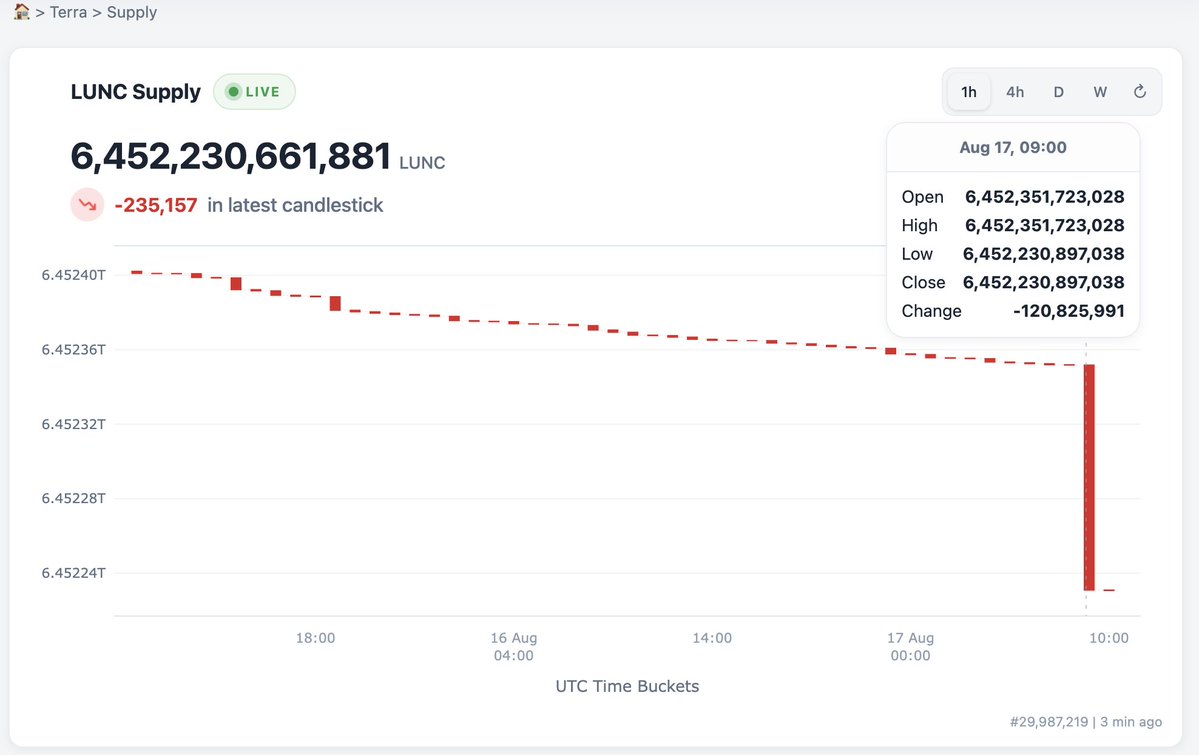The height and width of the screenshot is (755, 1199).
Task: Select the 1h timeframe tab
Action: click(x=969, y=92)
